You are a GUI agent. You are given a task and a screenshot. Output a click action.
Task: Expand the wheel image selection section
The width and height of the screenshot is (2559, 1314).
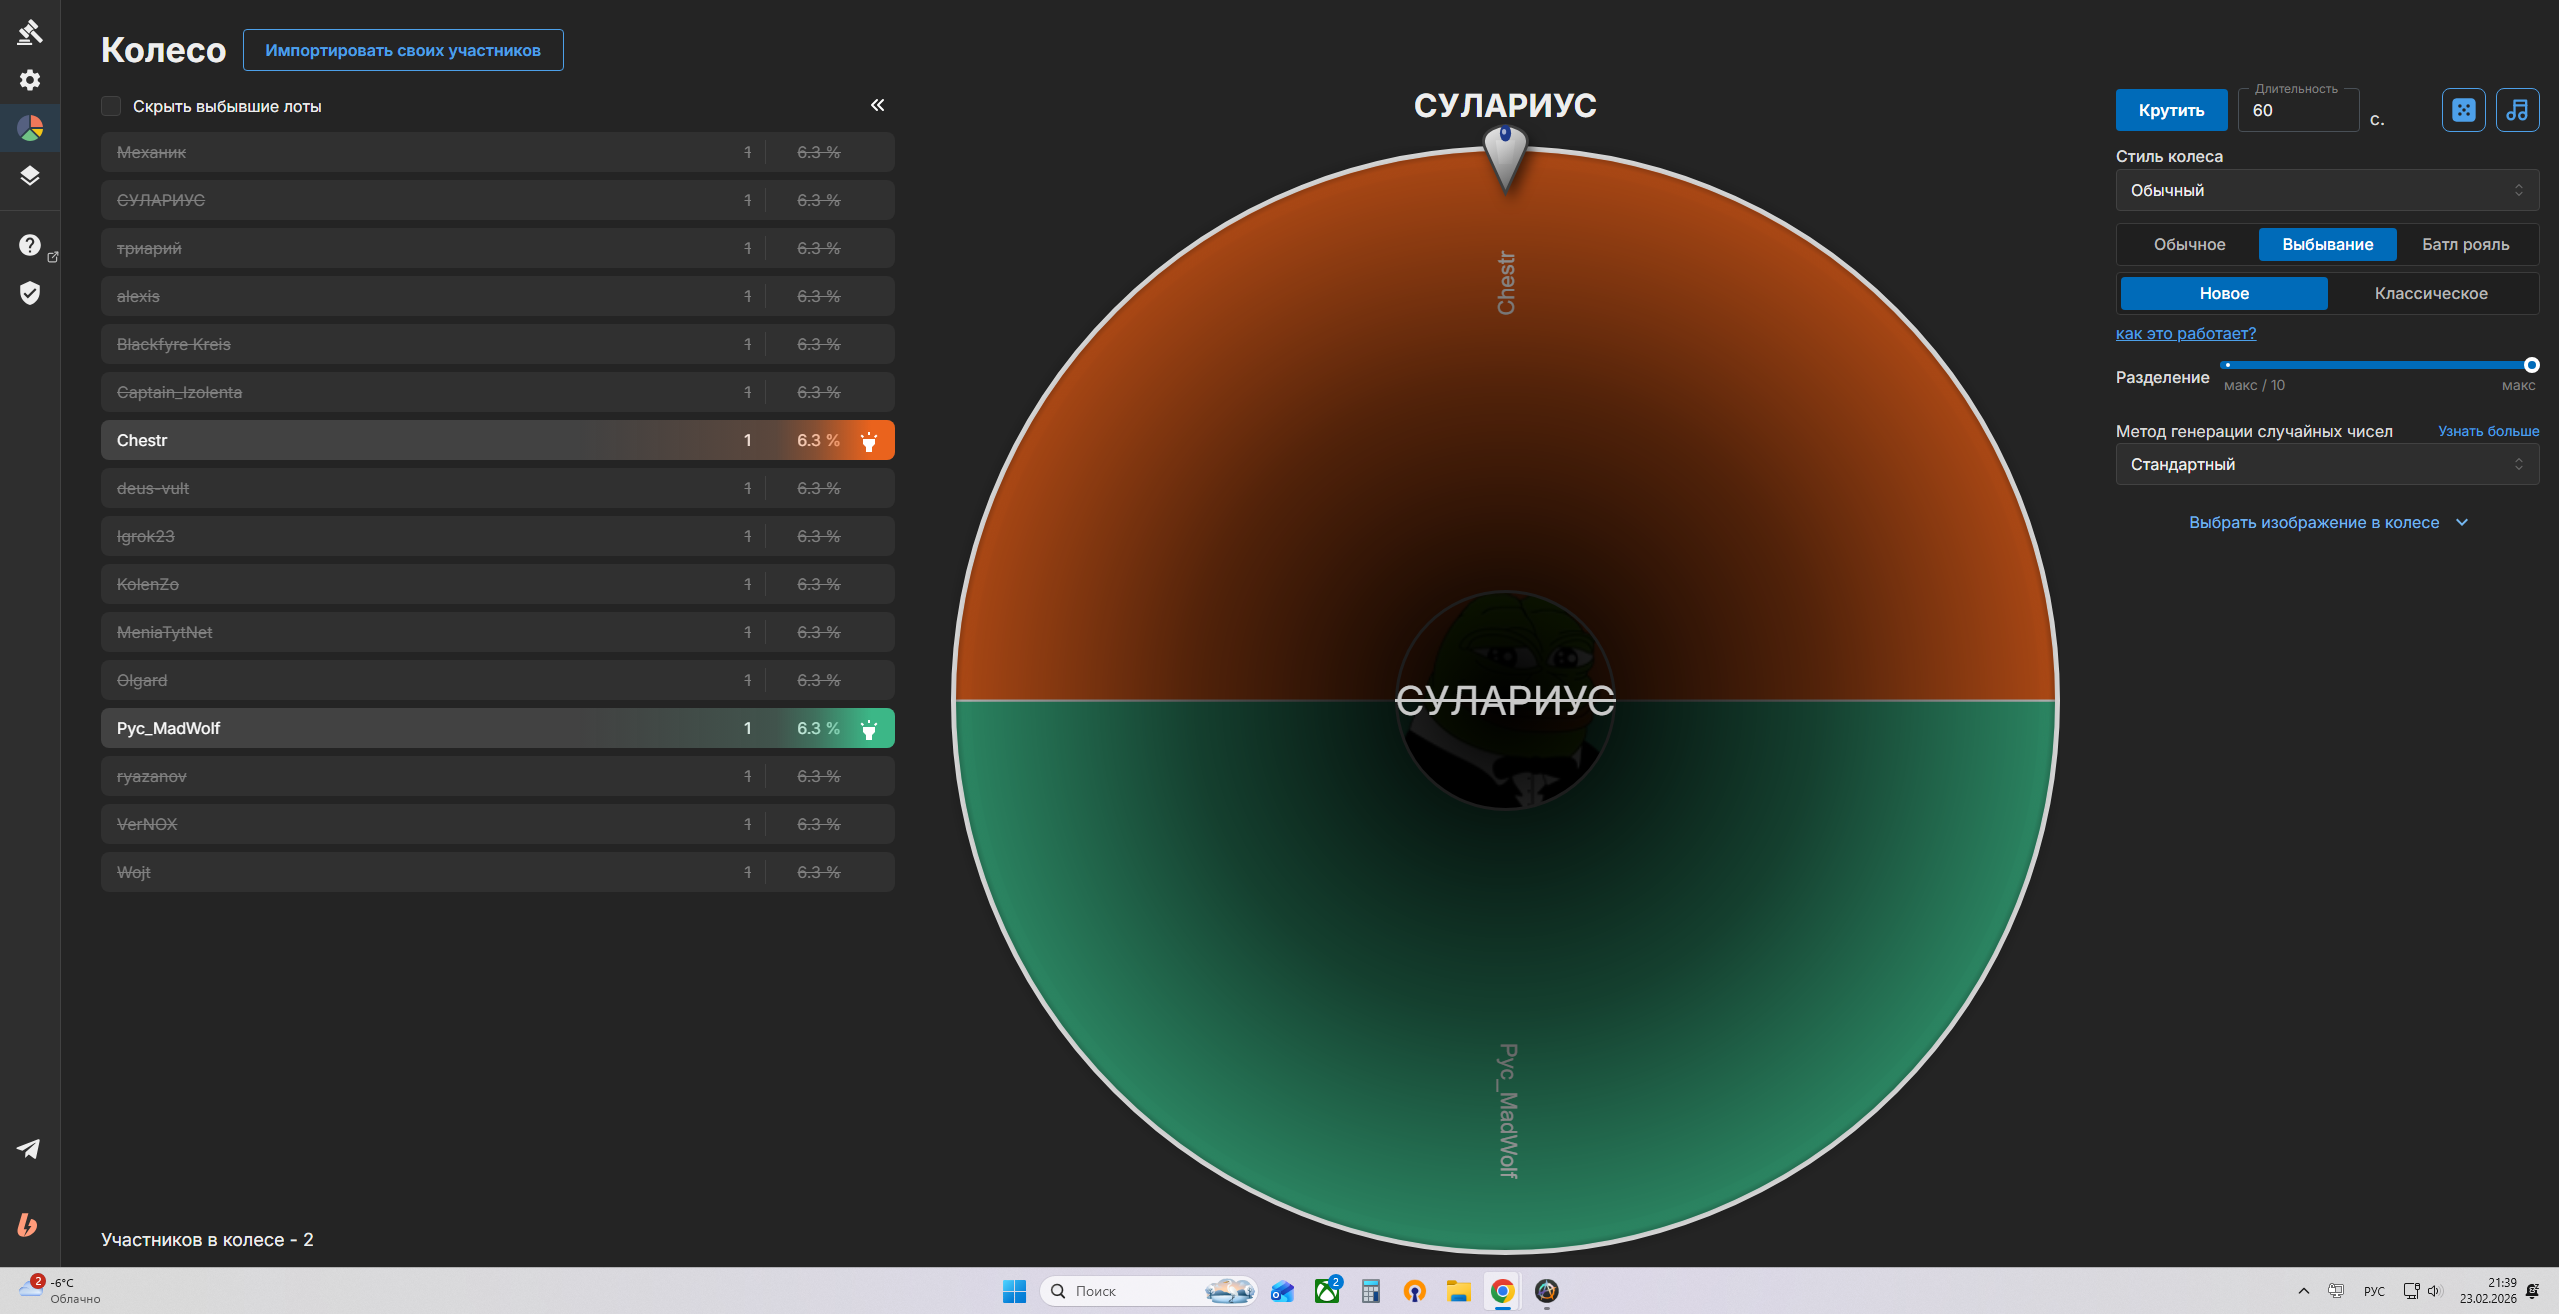[2327, 522]
